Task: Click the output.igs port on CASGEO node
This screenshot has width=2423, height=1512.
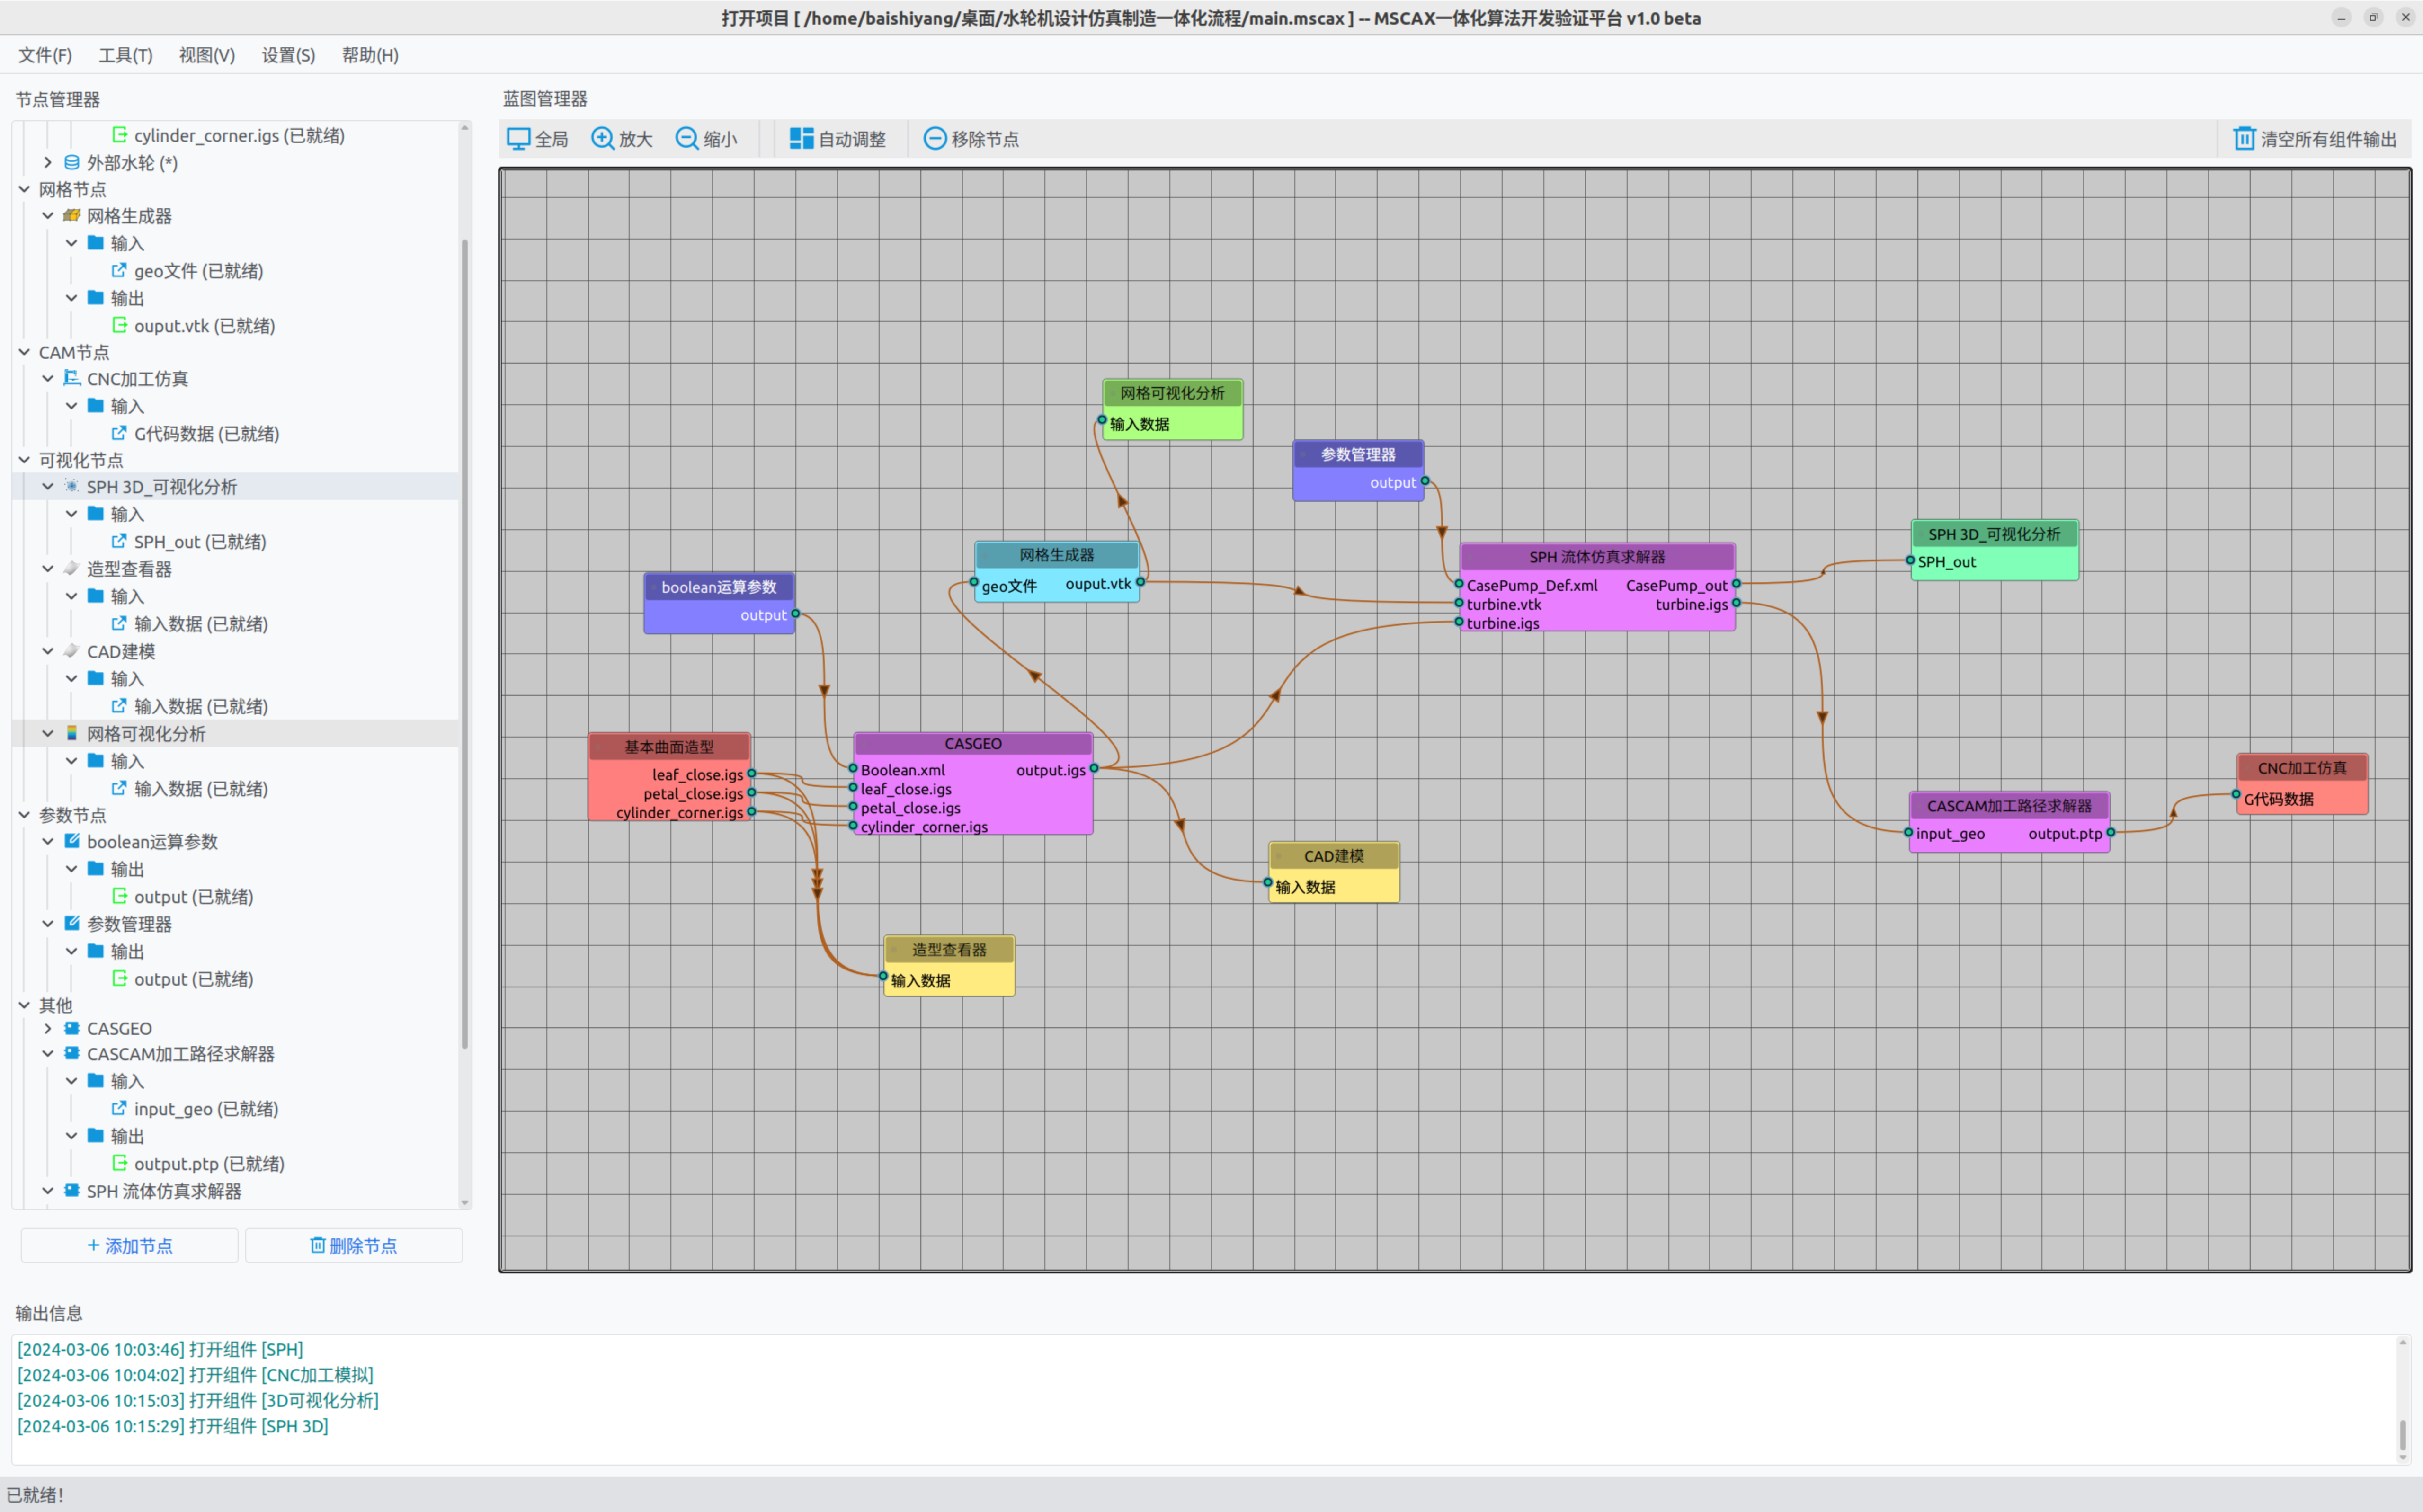Action: pyautogui.click(x=1094, y=769)
